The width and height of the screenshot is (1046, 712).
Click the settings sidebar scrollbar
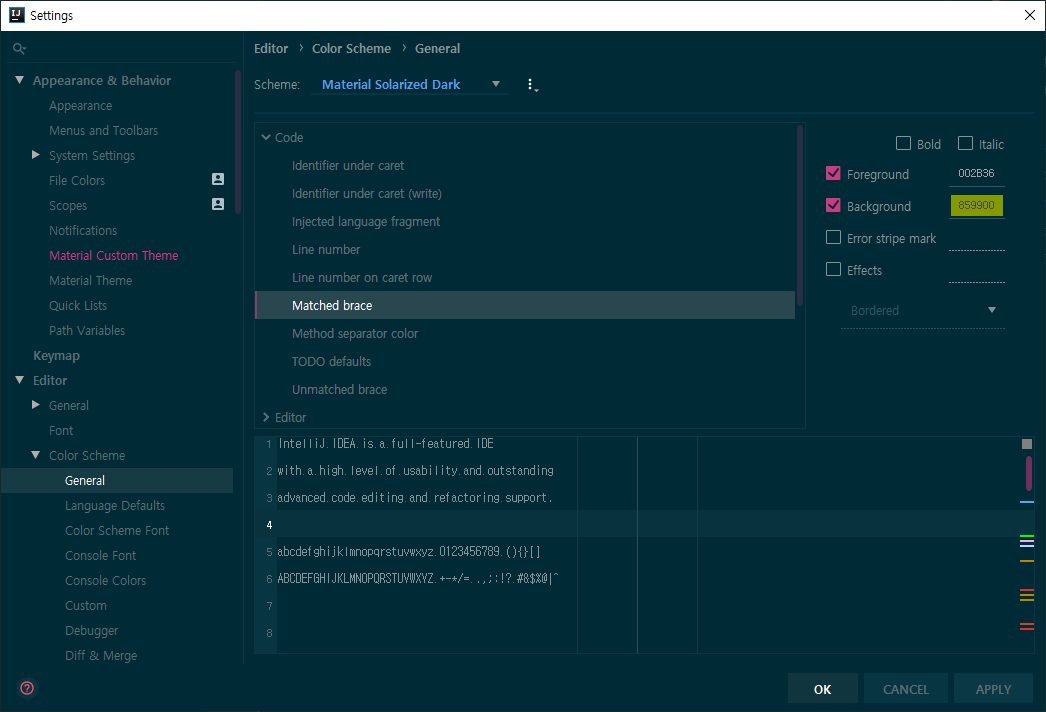(x=237, y=142)
